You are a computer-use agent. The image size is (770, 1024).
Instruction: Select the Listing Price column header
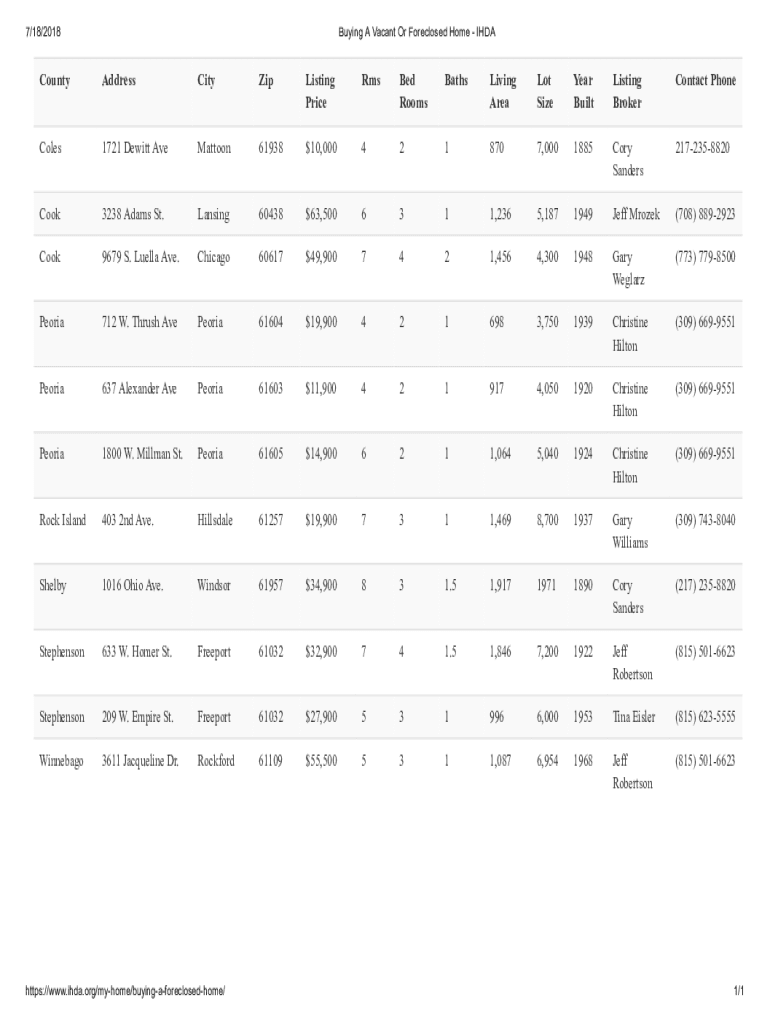[320, 91]
